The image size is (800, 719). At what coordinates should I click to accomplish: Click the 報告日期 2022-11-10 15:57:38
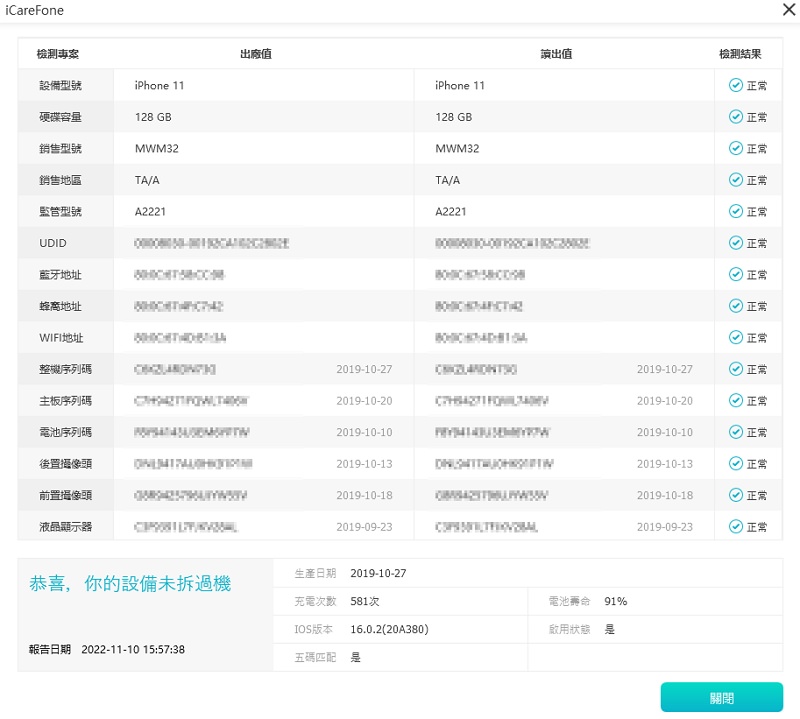tap(107, 649)
